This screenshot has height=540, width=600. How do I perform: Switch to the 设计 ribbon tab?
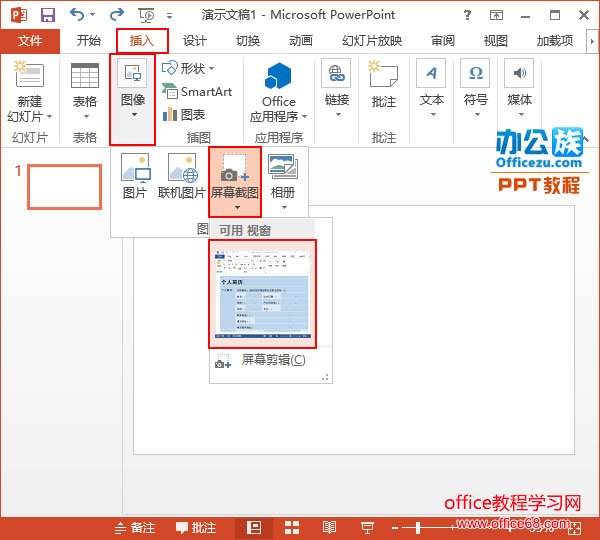pyautogui.click(x=194, y=41)
